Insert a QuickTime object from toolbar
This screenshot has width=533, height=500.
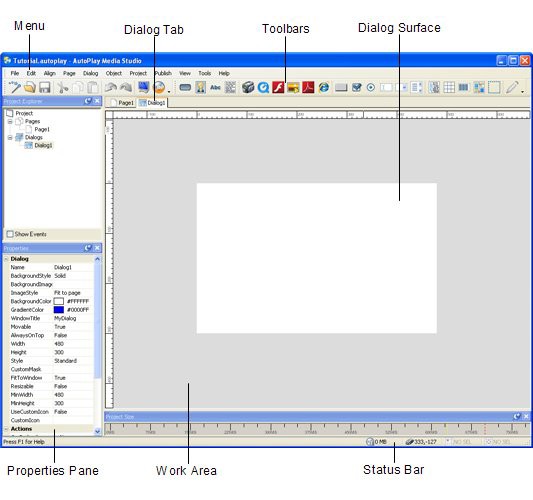[x=263, y=88]
